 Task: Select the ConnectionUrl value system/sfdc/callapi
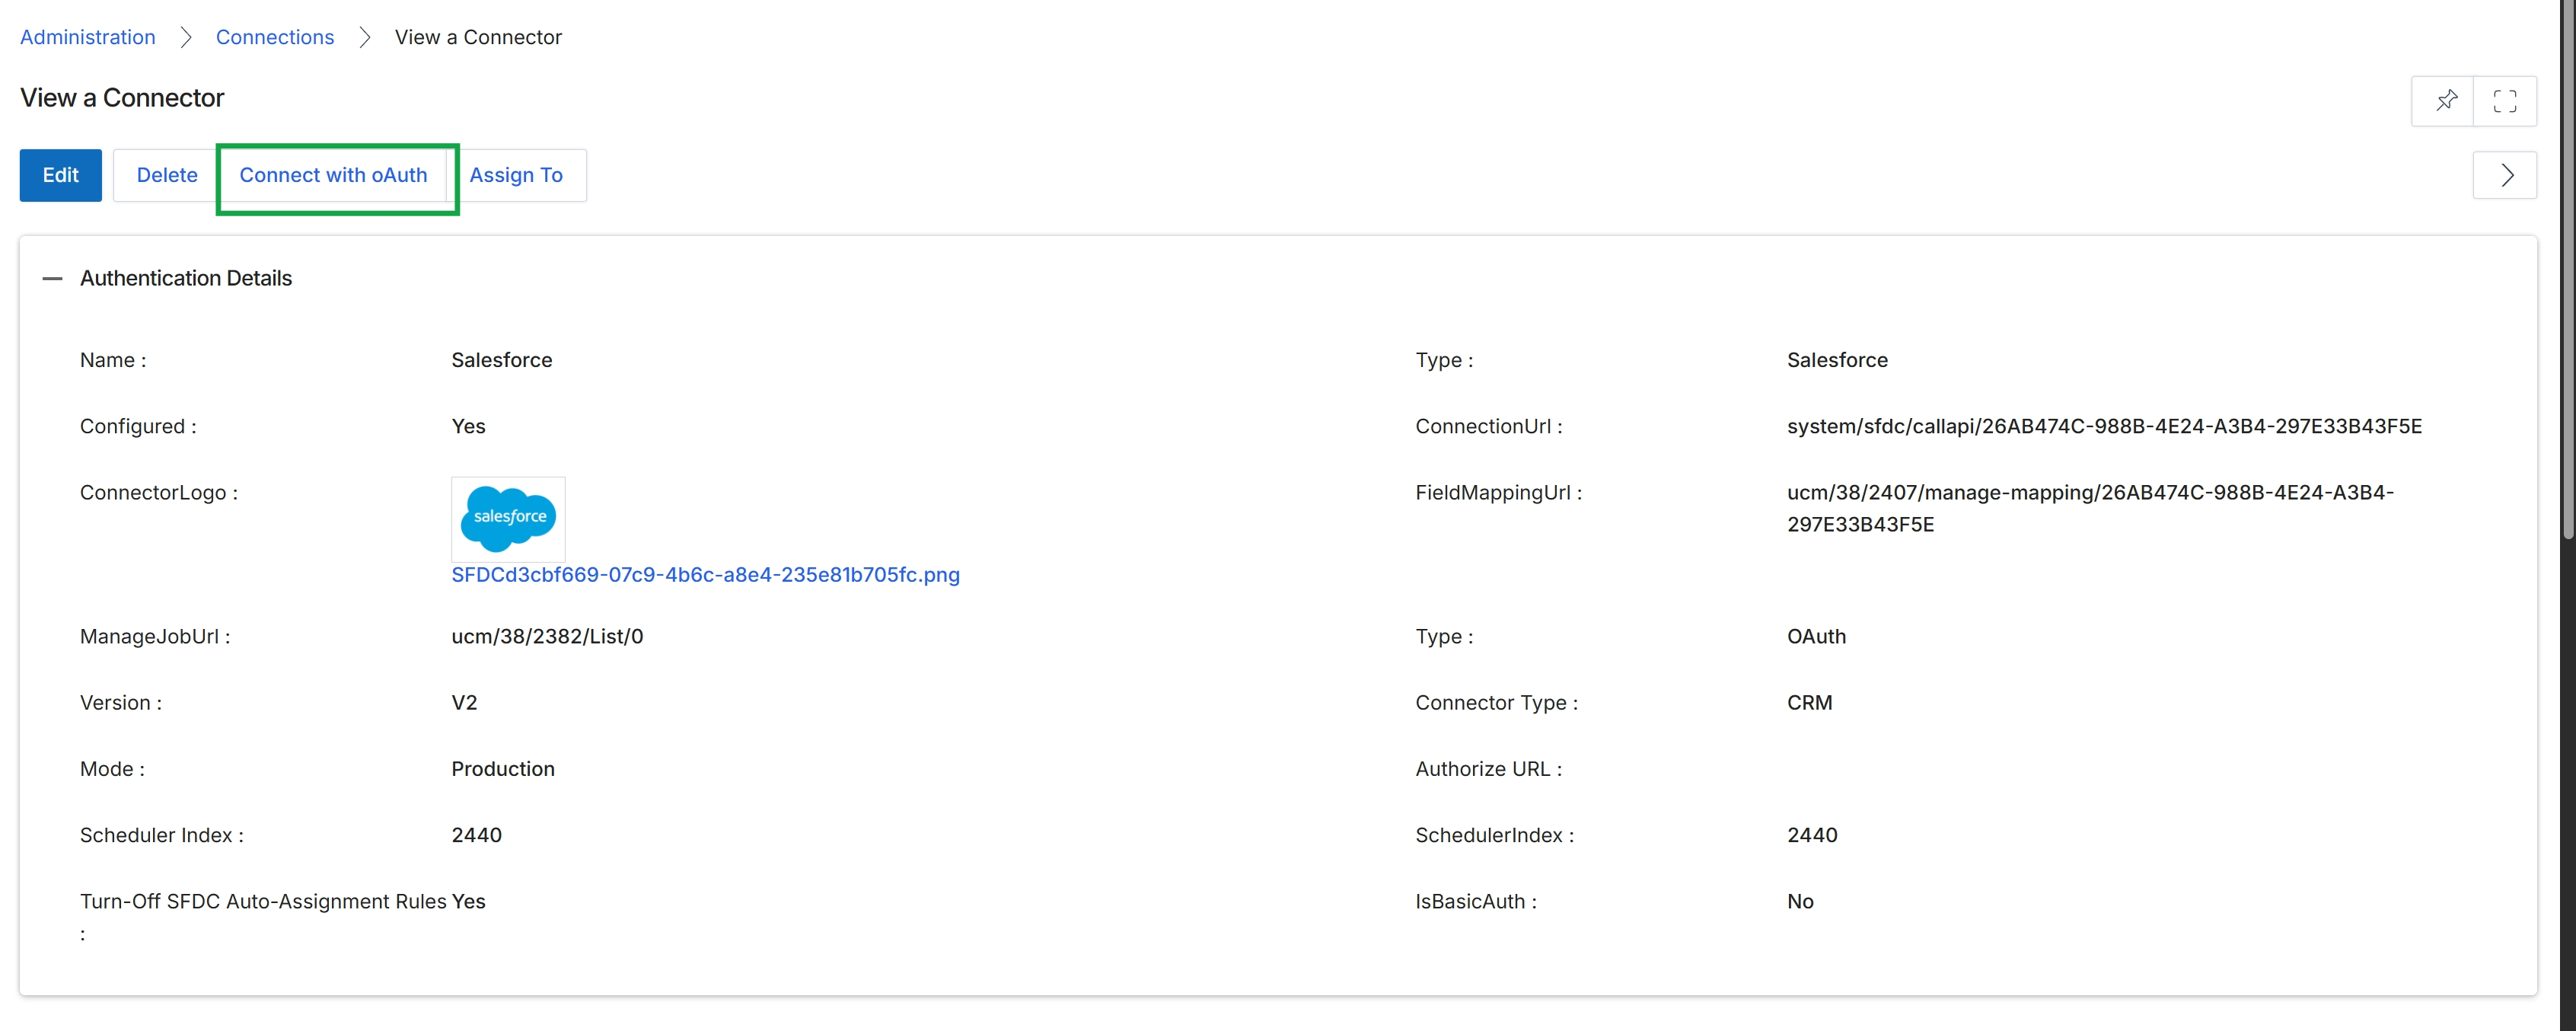(x=2104, y=427)
